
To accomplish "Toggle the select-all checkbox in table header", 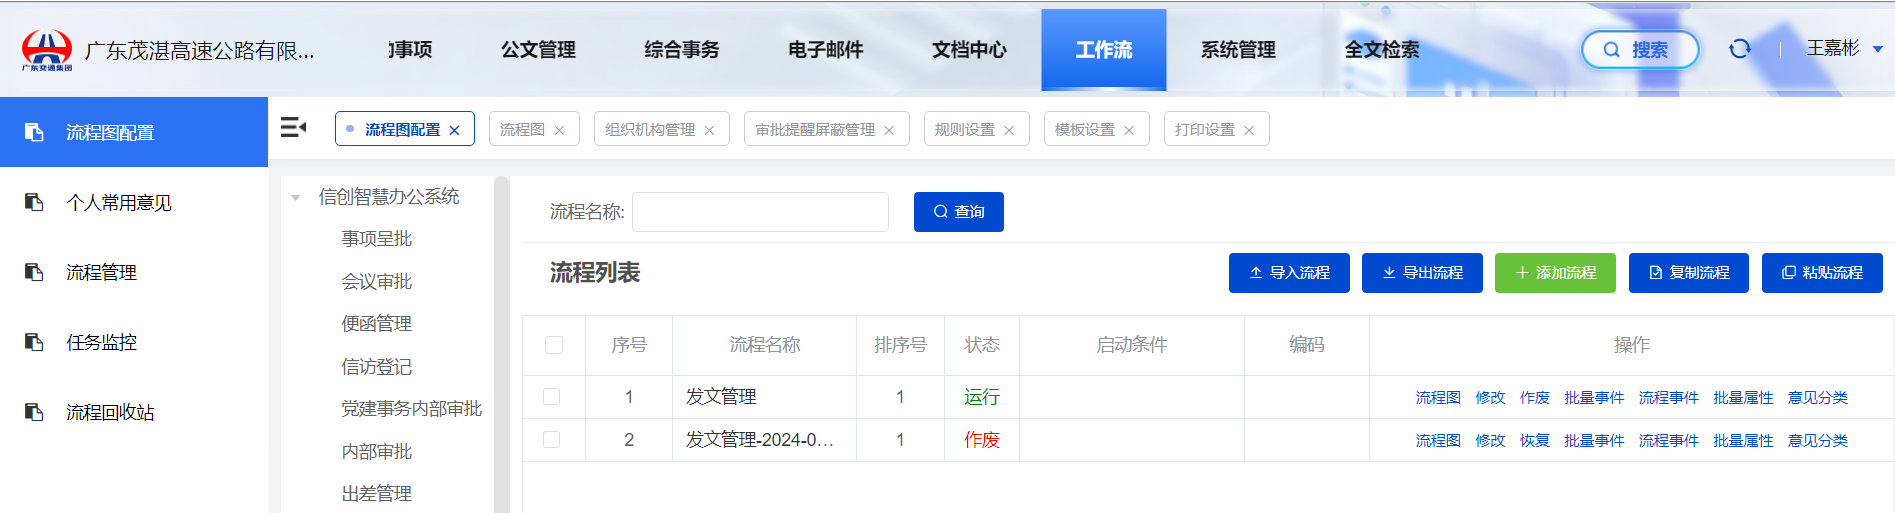I will [x=554, y=345].
